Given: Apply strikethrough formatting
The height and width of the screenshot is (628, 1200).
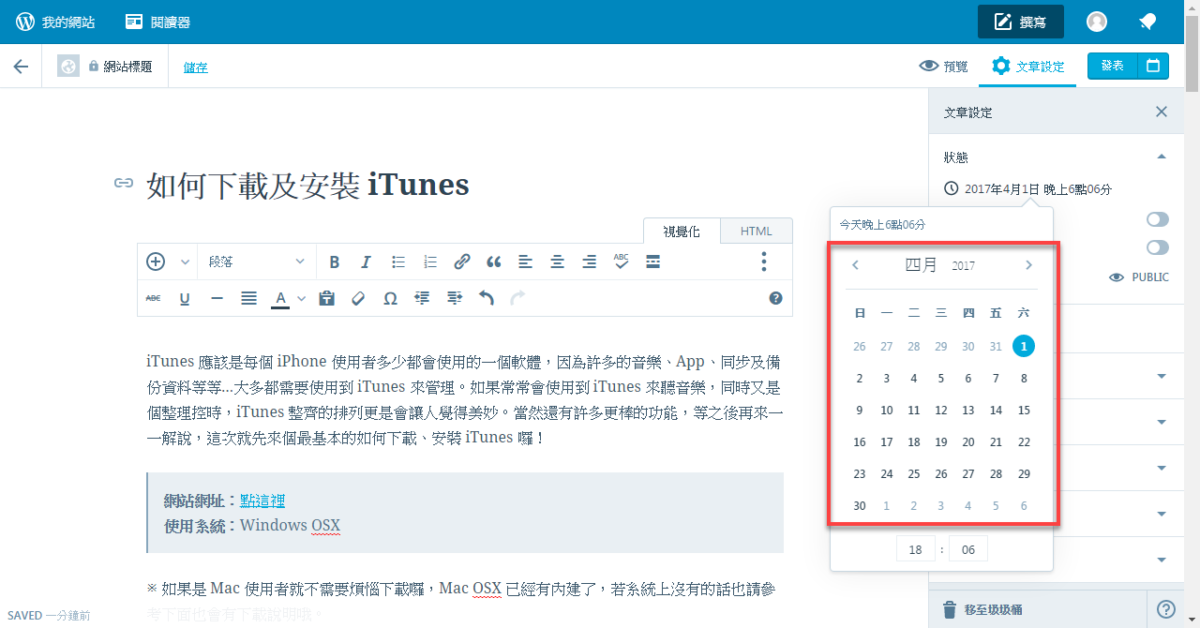Looking at the screenshot, I should coord(153,298).
